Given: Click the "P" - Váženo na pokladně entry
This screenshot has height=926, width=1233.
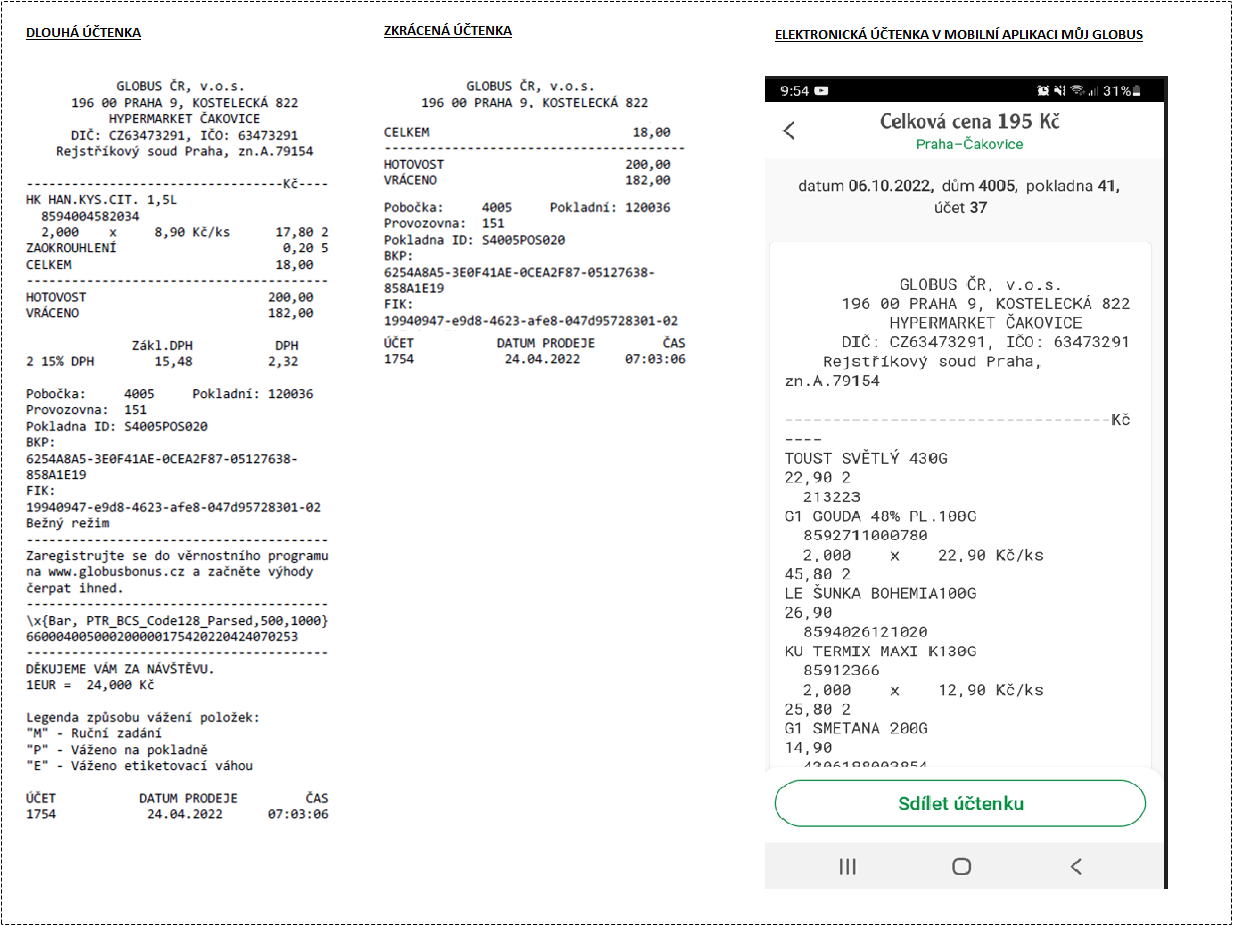Looking at the screenshot, I should point(116,750).
